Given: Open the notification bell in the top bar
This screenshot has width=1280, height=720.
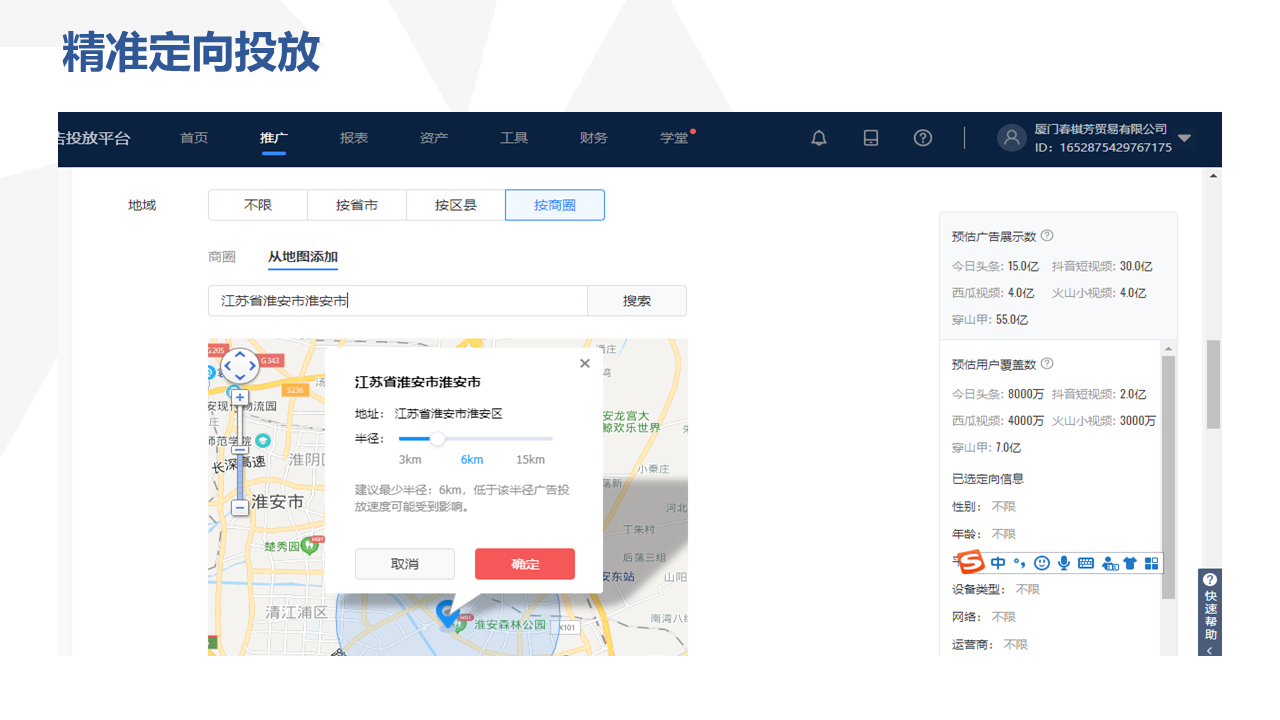Looking at the screenshot, I should [x=818, y=138].
